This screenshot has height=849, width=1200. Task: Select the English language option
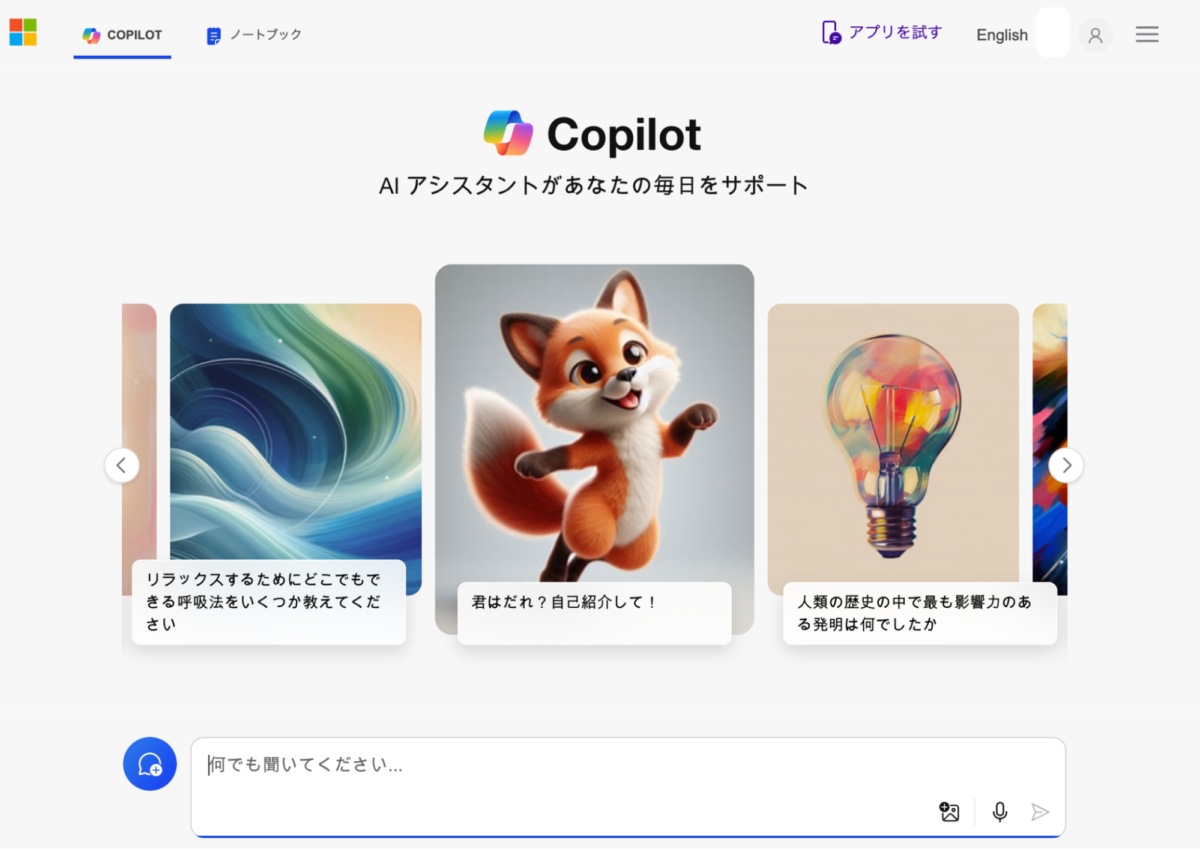[x=1002, y=35]
